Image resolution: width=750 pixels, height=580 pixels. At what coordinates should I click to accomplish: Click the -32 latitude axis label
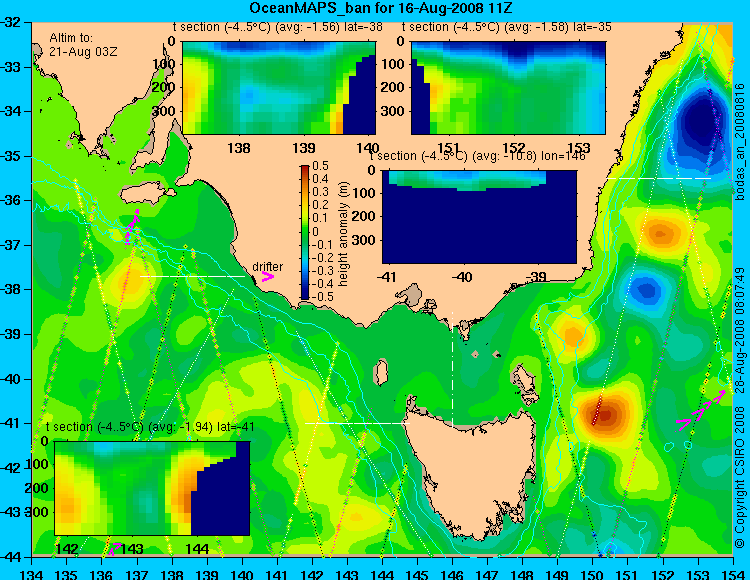[x=12, y=22]
